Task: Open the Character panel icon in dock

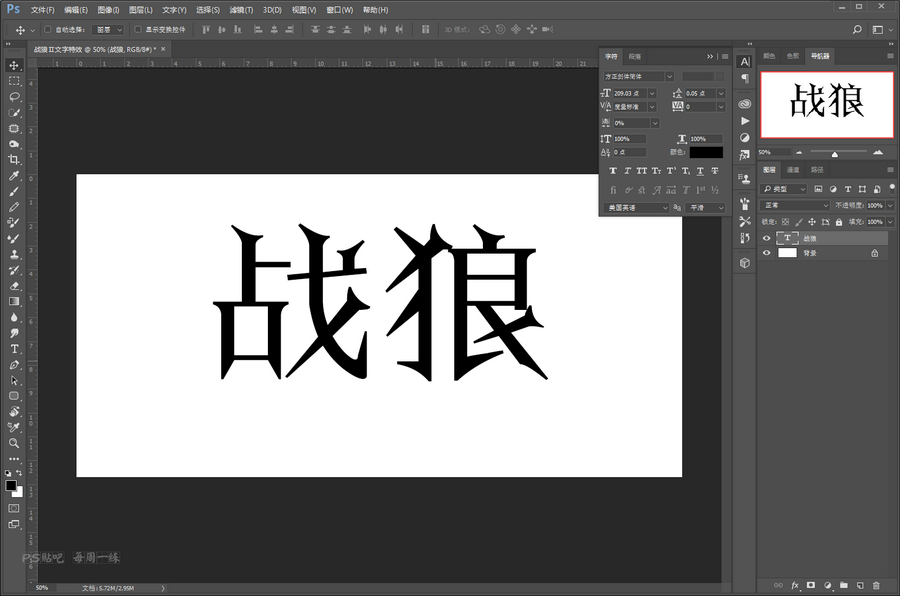Action: [x=744, y=62]
